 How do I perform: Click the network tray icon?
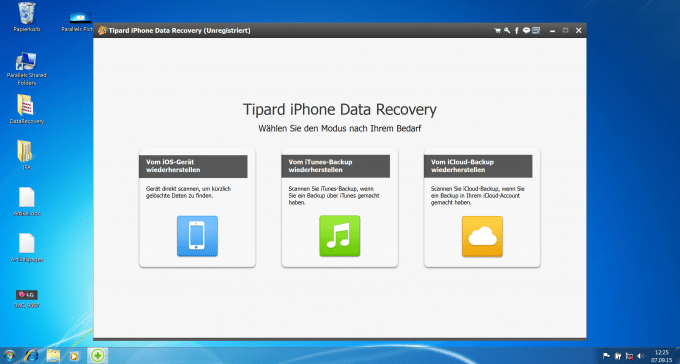pos(630,356)
